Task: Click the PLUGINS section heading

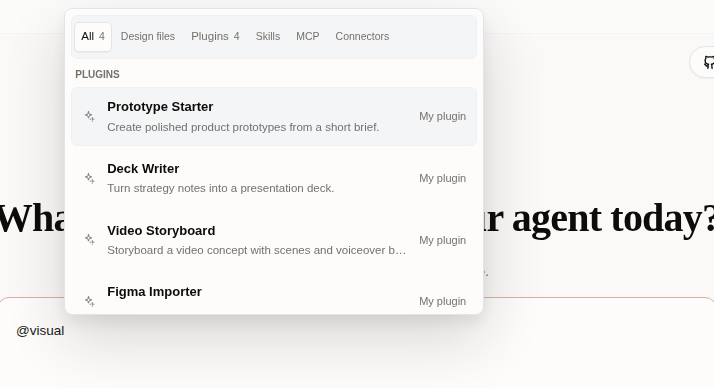Action: (97, 74)
